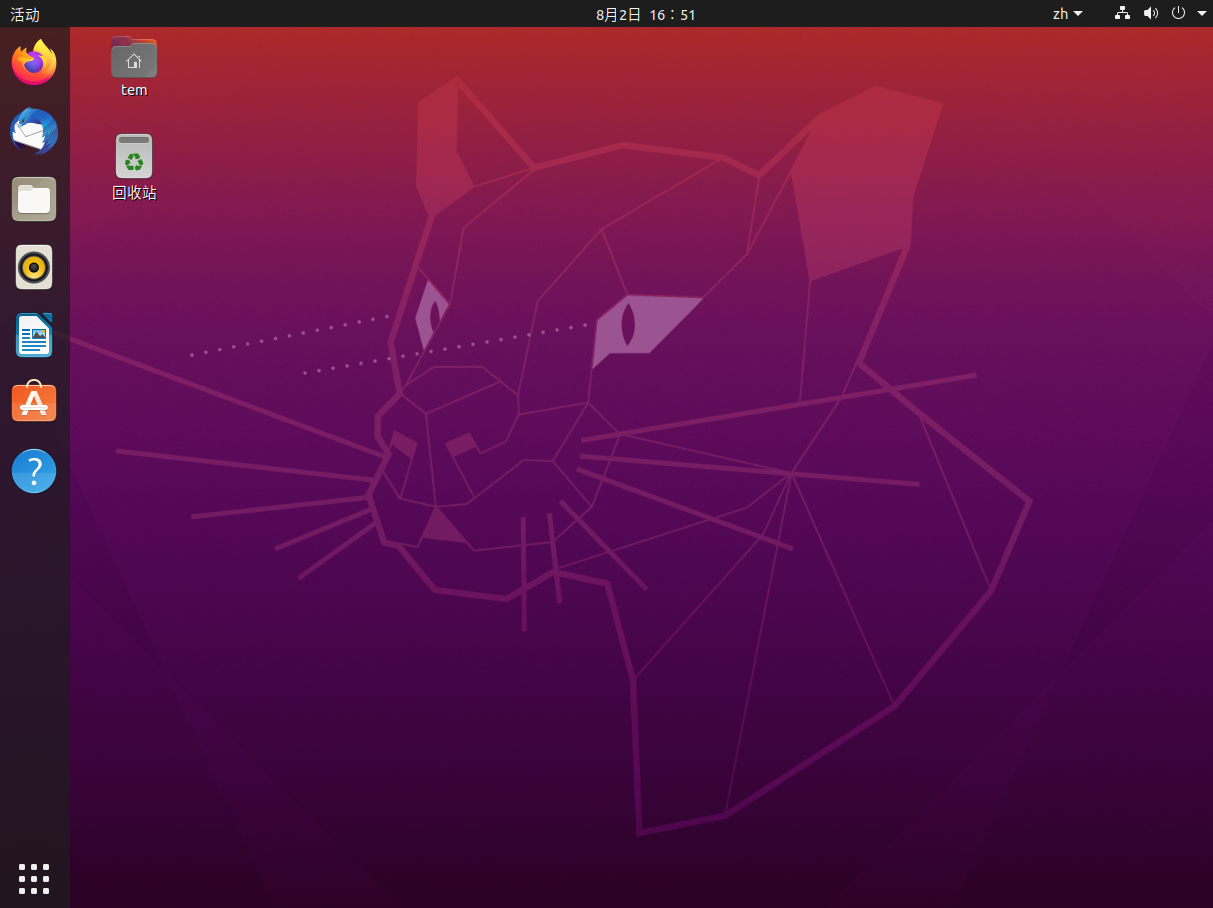Click the power icon in top bar
Image resolution: width=1213 pixels, height=908 pixels.
click(x=1178, y=13)
